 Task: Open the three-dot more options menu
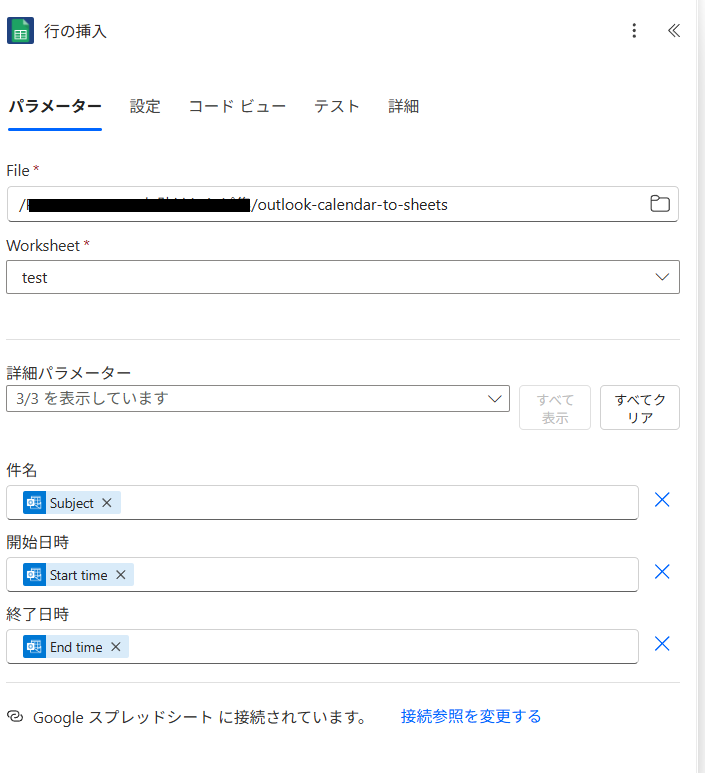click(x=634, y=31)
